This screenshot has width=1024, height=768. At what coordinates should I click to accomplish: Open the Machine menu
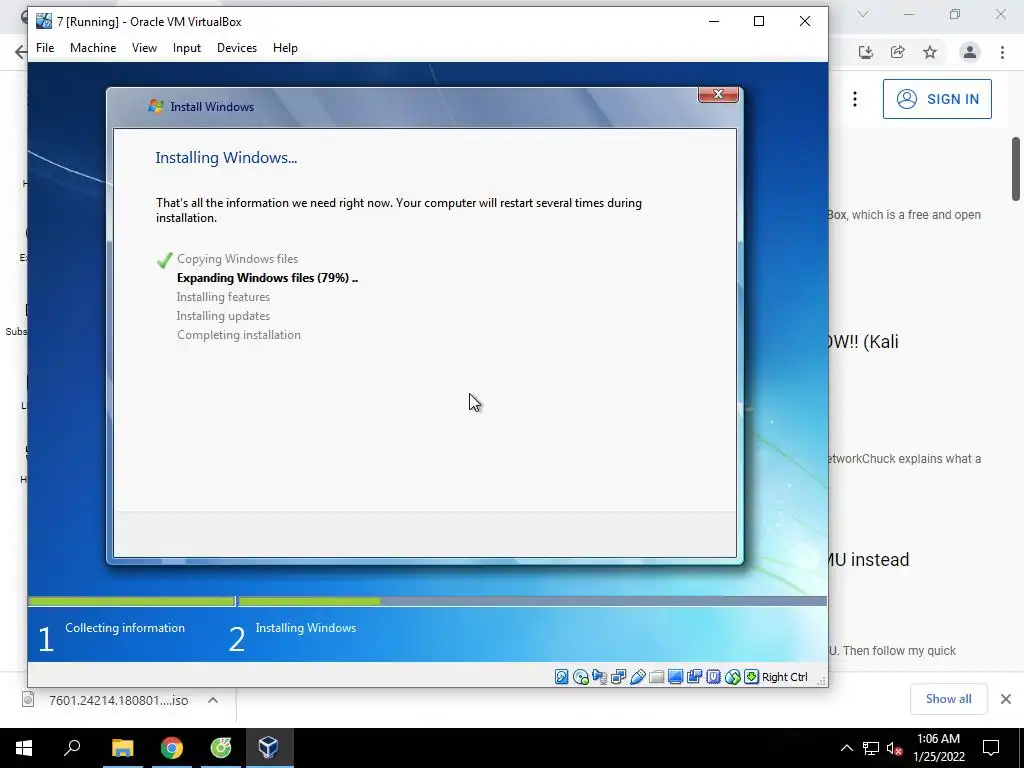tap(93, 48)
